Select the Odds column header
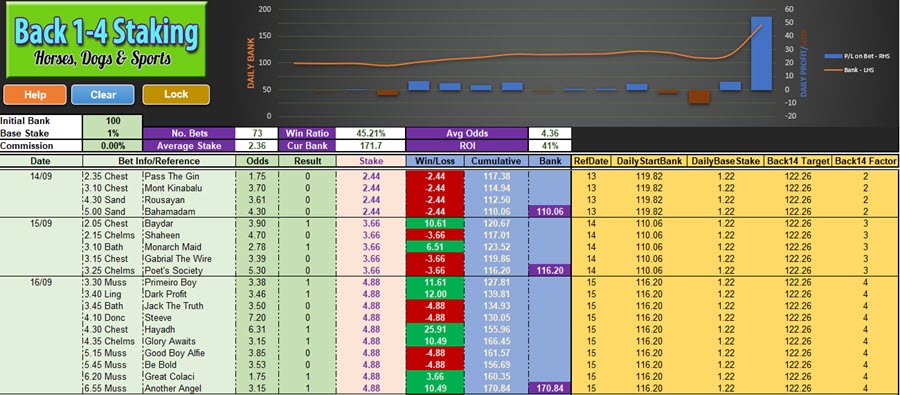Viewport: 900px width, 395px height. click(x=257, y=161)
